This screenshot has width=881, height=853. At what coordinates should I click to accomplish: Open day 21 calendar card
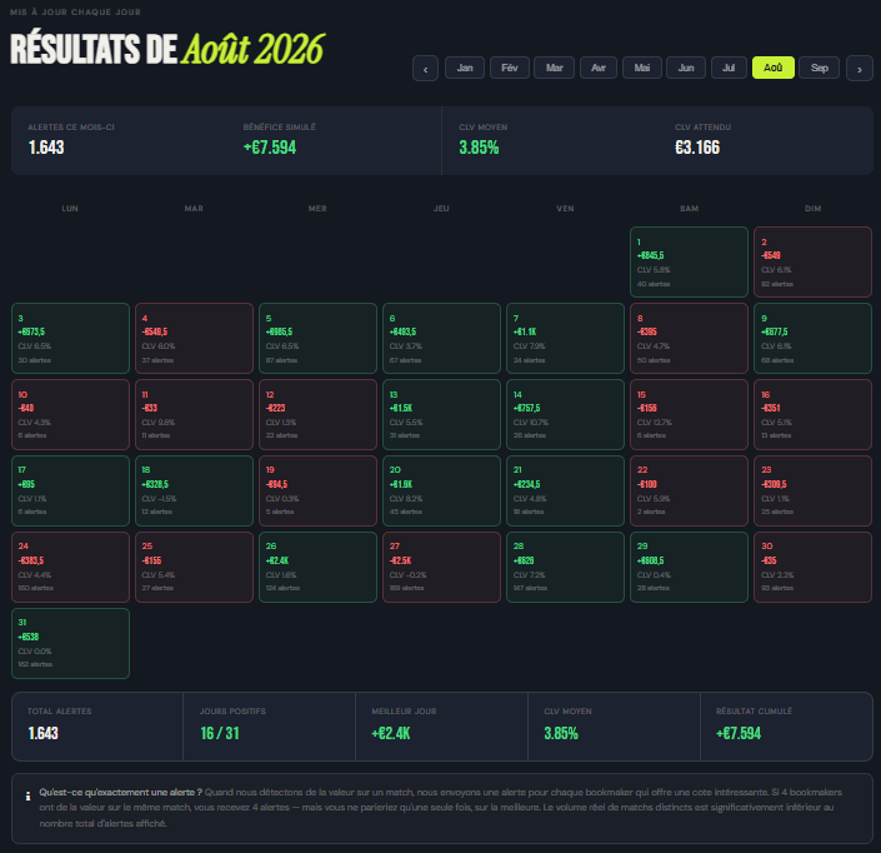565,491
